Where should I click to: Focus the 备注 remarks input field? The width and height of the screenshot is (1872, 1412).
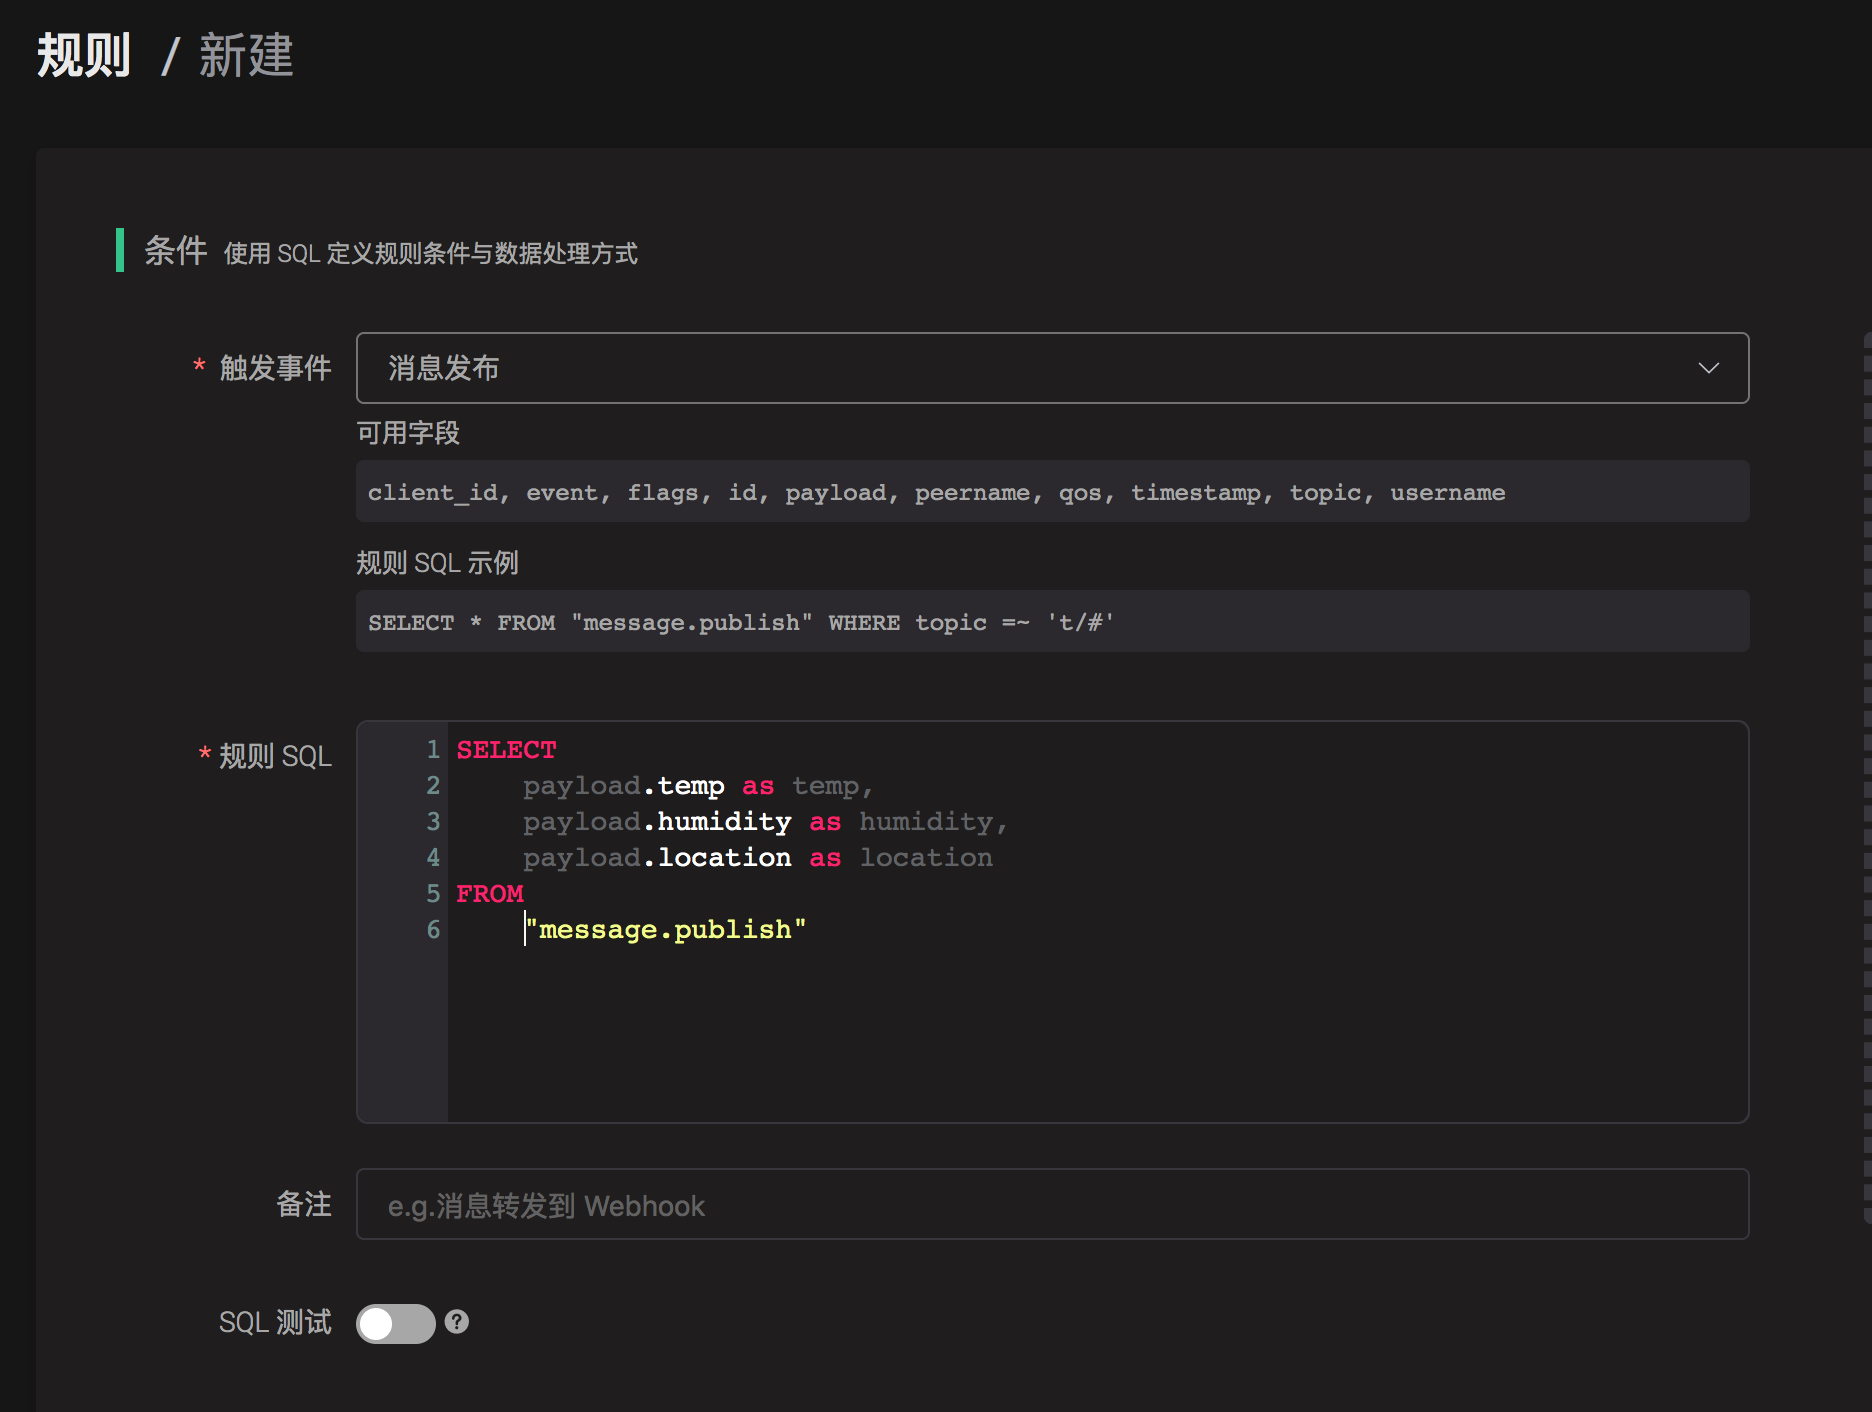[x=1050, y=1205]
